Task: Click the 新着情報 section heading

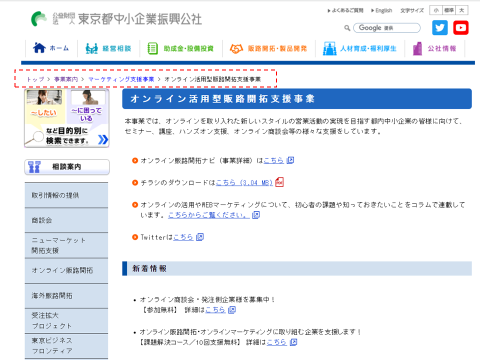Action: tap(297, 269)
